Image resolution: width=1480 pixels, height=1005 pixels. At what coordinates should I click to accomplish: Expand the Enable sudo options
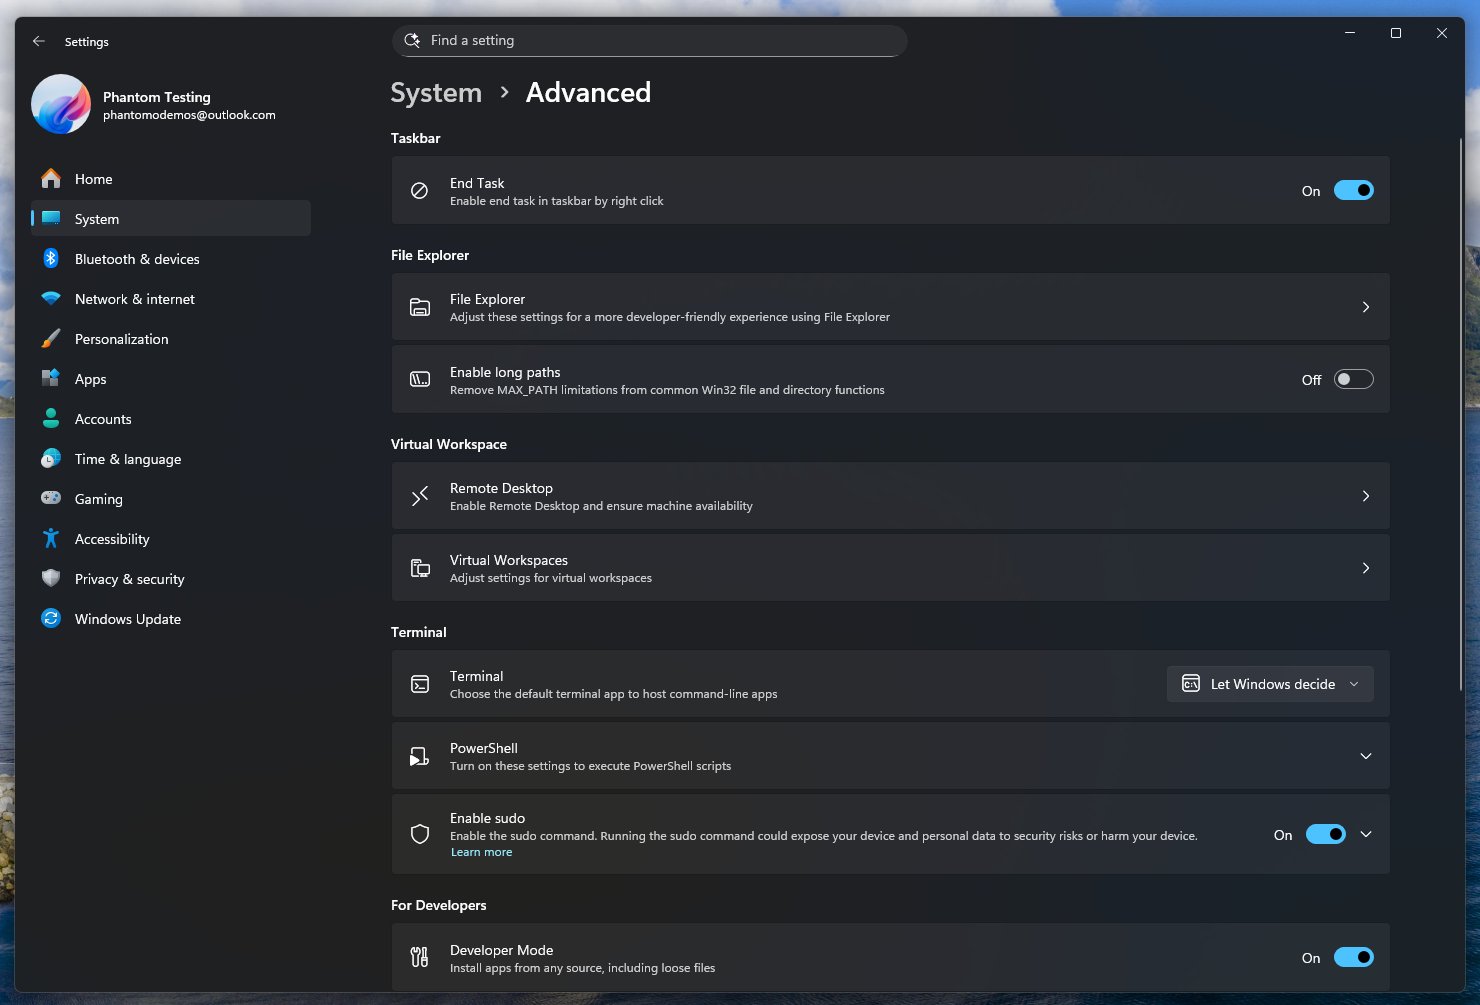tap(1366, 833)
